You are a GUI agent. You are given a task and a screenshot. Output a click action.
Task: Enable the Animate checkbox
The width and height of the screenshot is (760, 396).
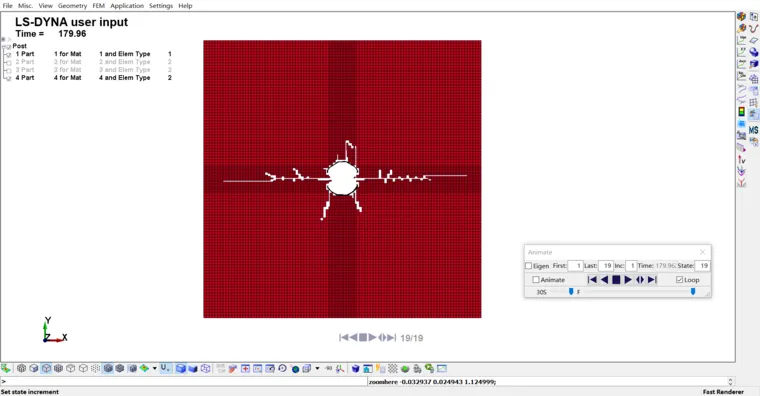coord(536,280)
